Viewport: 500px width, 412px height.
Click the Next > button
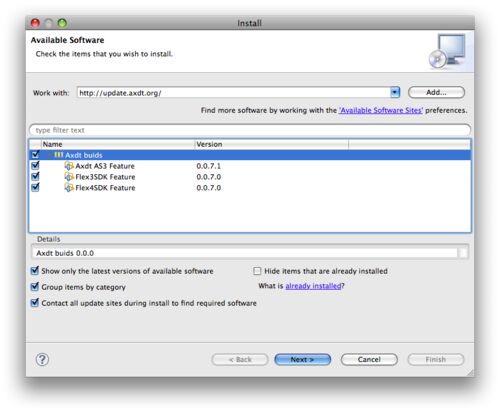click(x=303, y=359)
